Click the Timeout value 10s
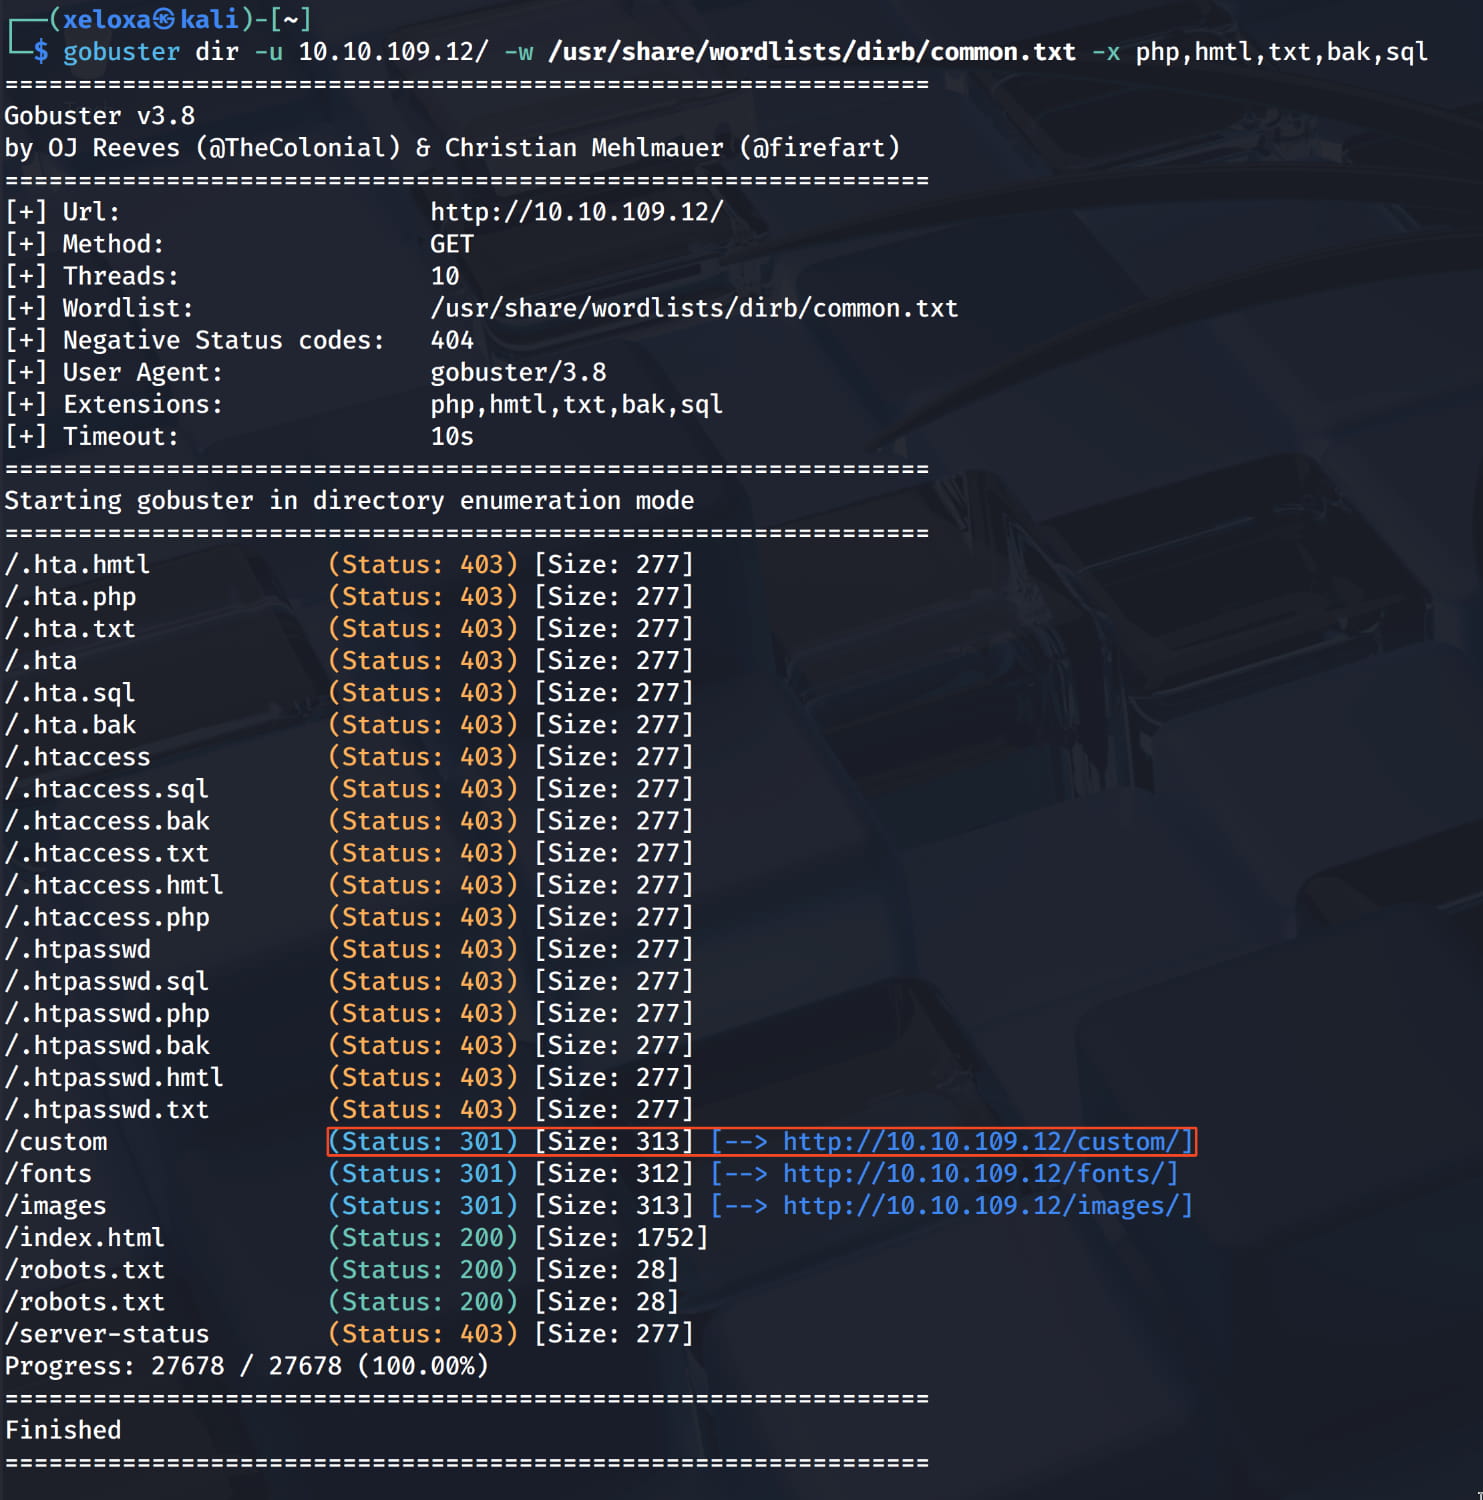Image resolution: width=1483 pixels, height=1500 pixels. coord(452,436)
